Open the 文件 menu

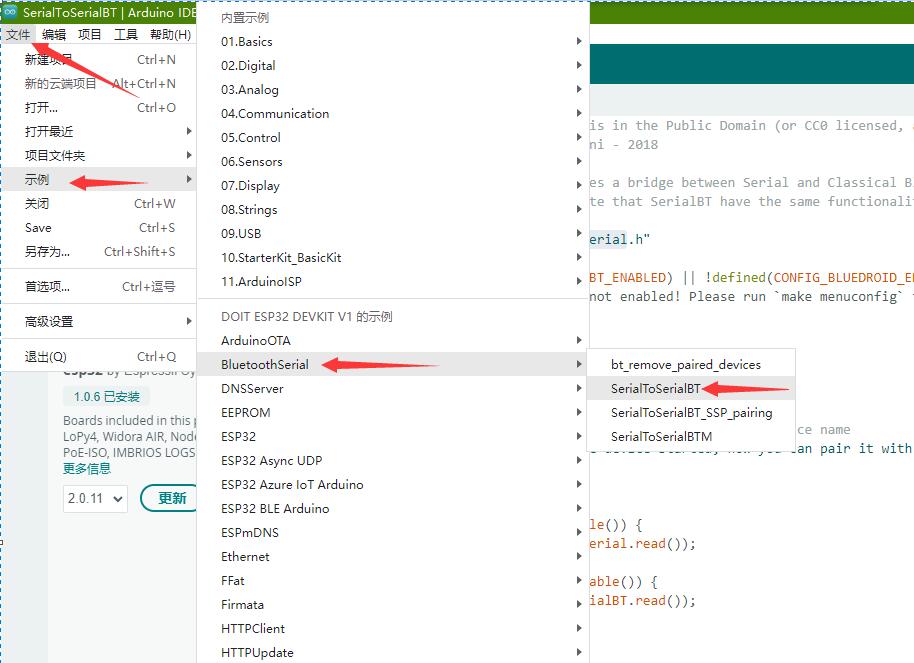[19, 34]
